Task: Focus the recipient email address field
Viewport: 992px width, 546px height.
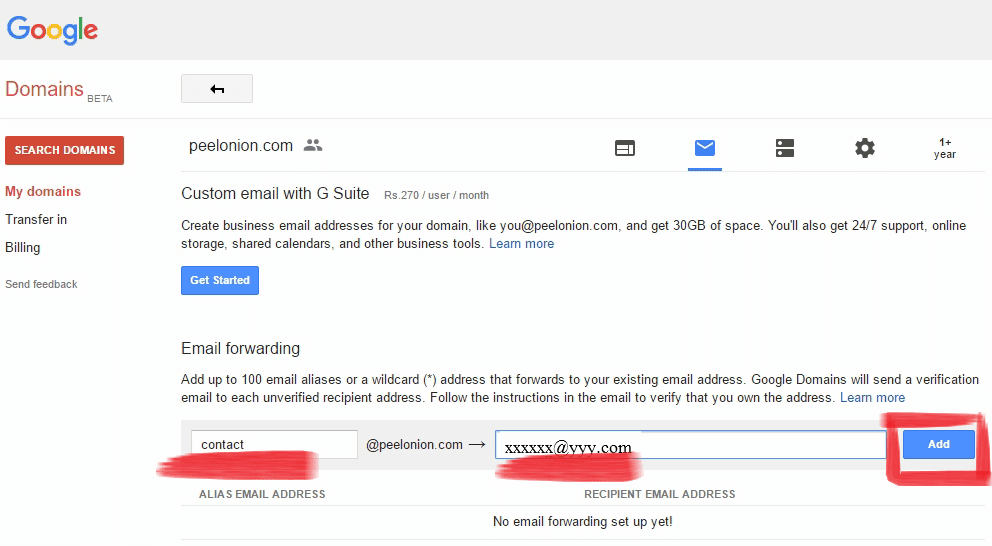Action: click(x=690, y=445)
